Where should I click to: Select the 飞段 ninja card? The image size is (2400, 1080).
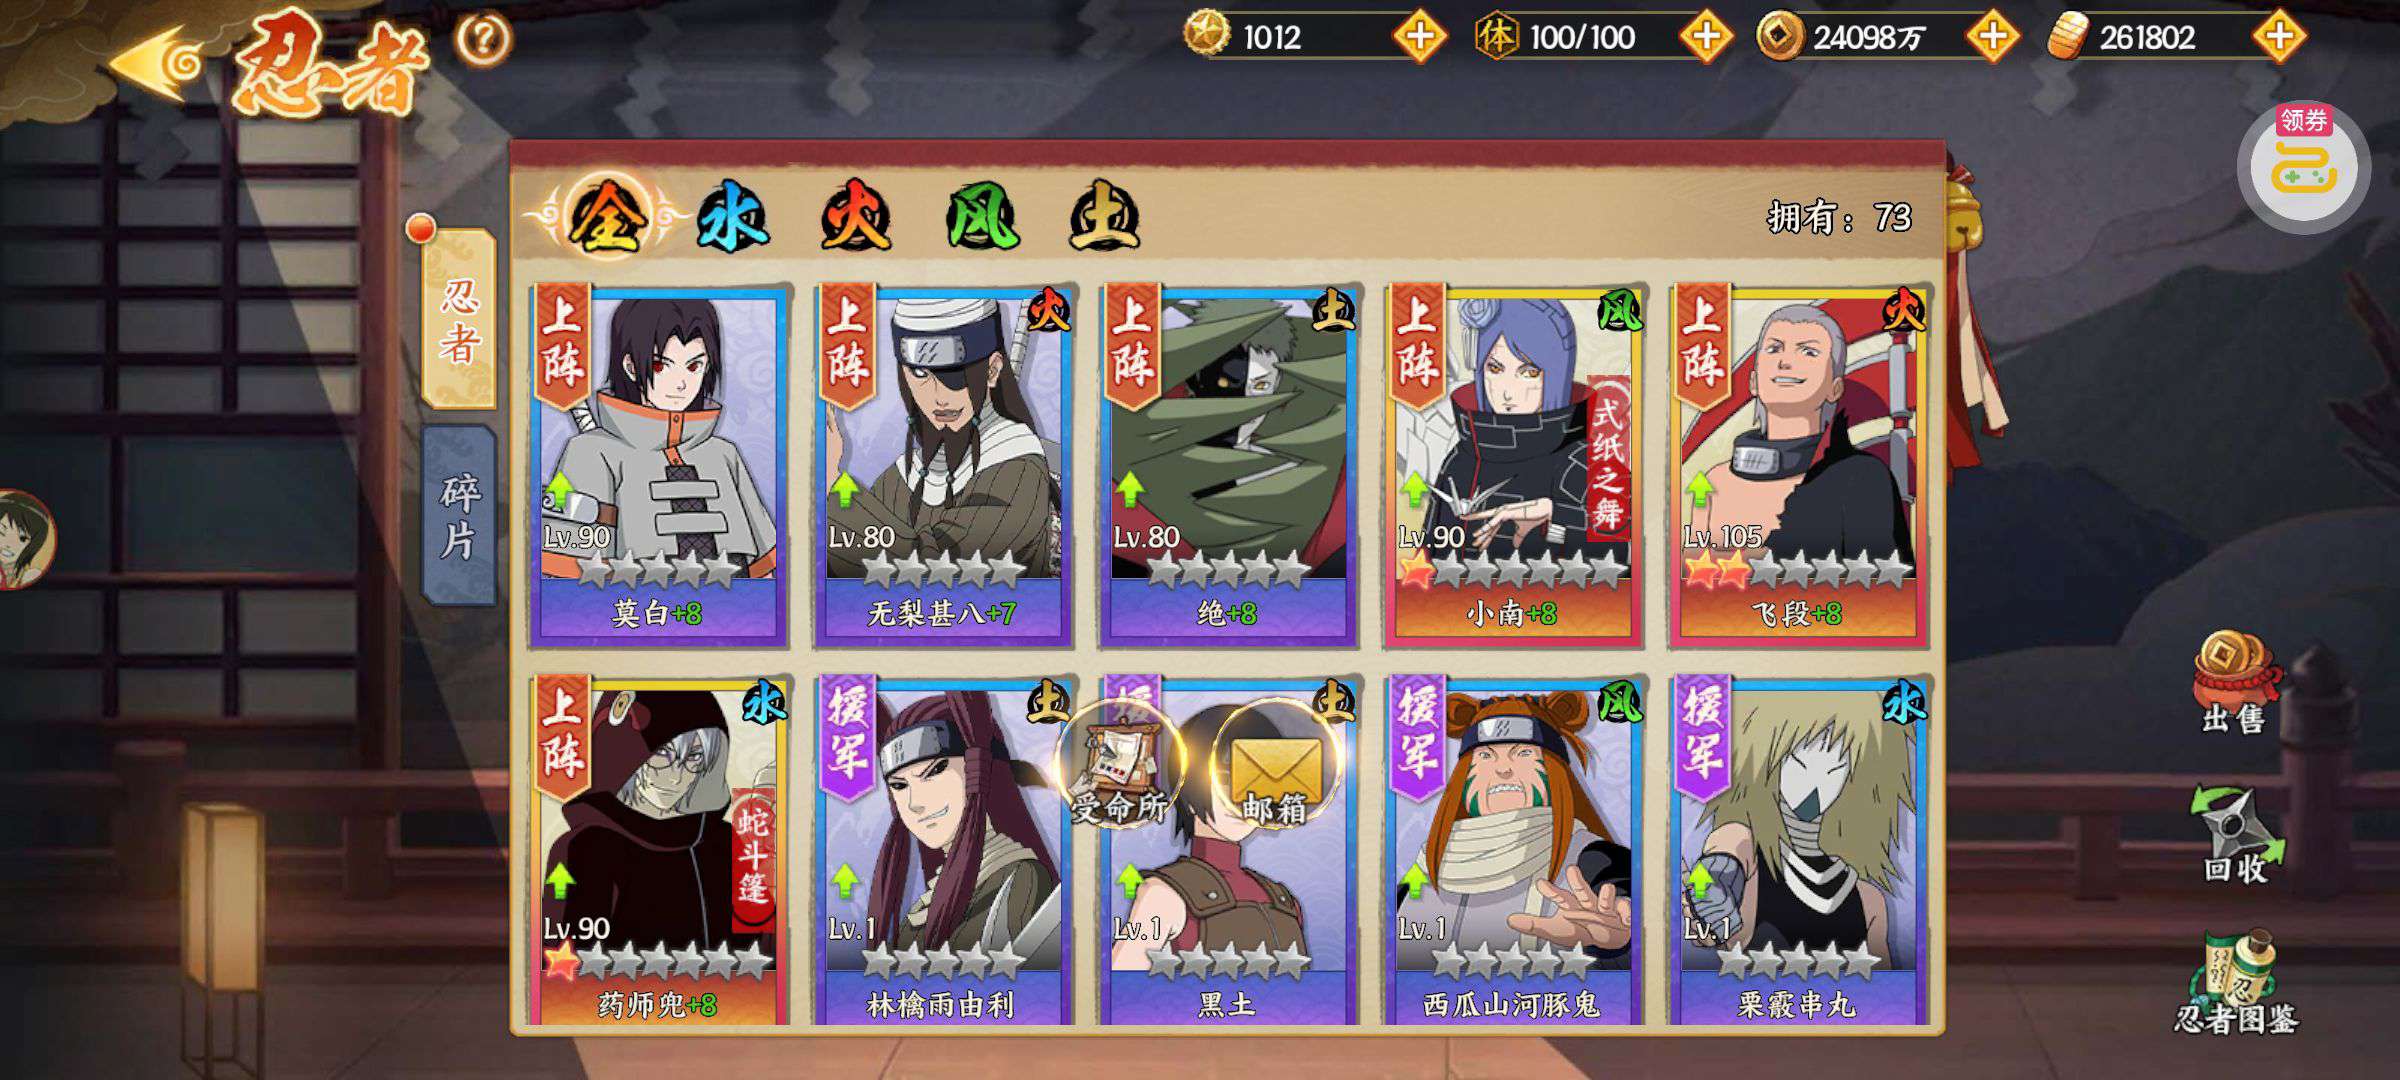click(1797, 465)
